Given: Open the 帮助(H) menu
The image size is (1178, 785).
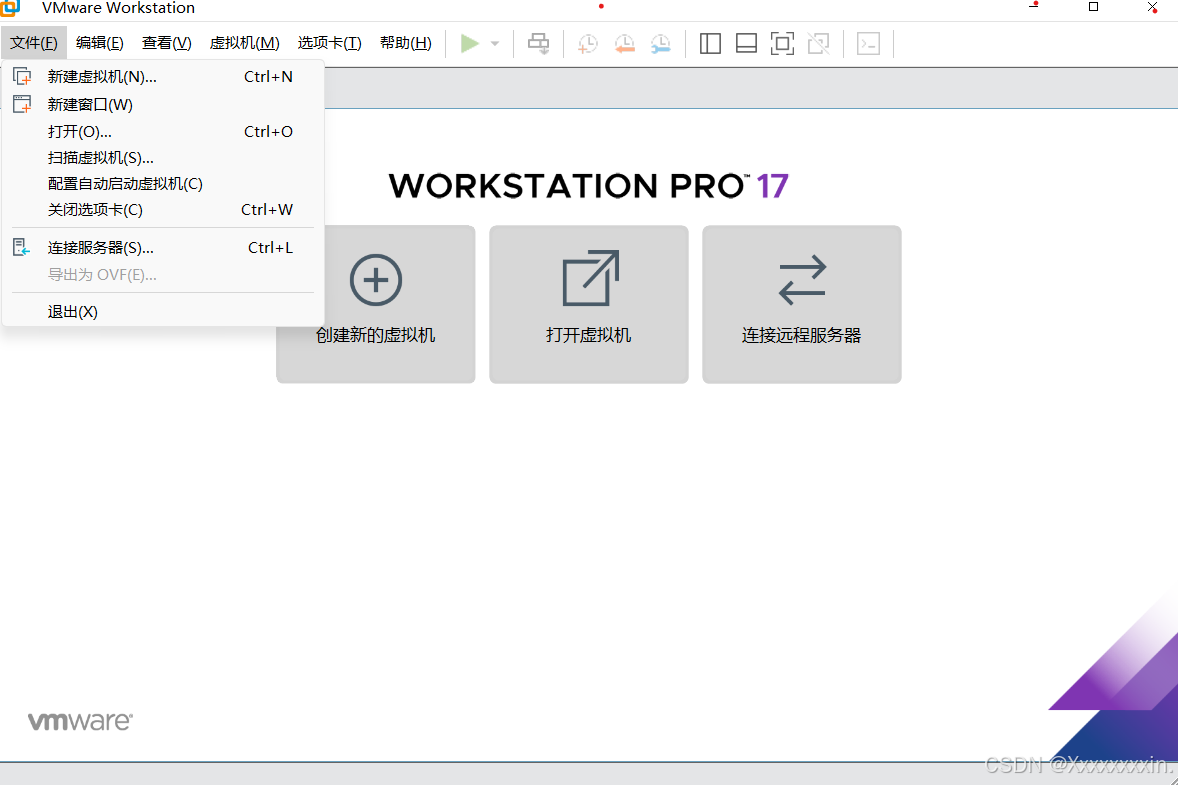Looking at the screenshot, I should [406, 43].
